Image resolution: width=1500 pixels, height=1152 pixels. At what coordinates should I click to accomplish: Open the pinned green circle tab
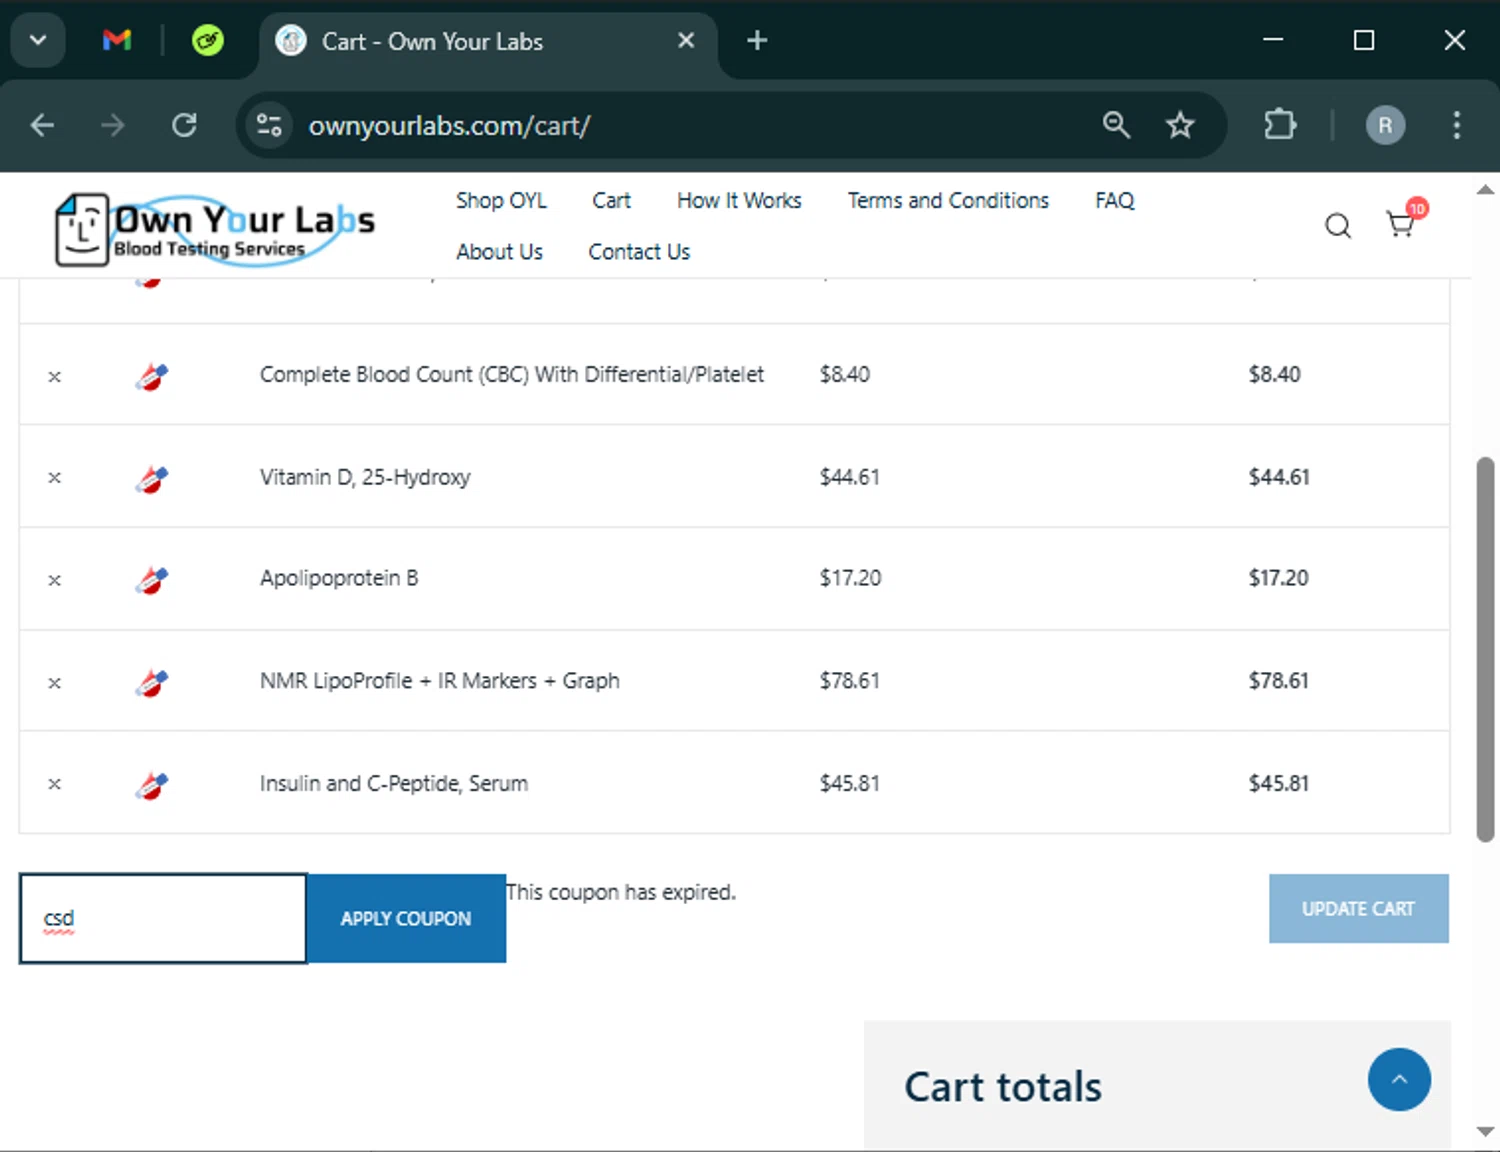pyautogui.click(x=208, y=41)
